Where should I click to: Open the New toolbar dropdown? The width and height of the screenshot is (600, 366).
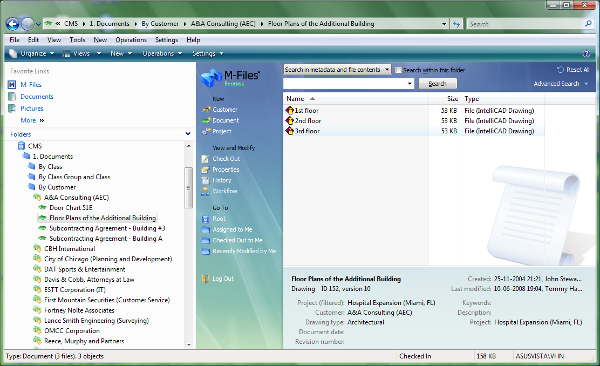tap(121, 54)
